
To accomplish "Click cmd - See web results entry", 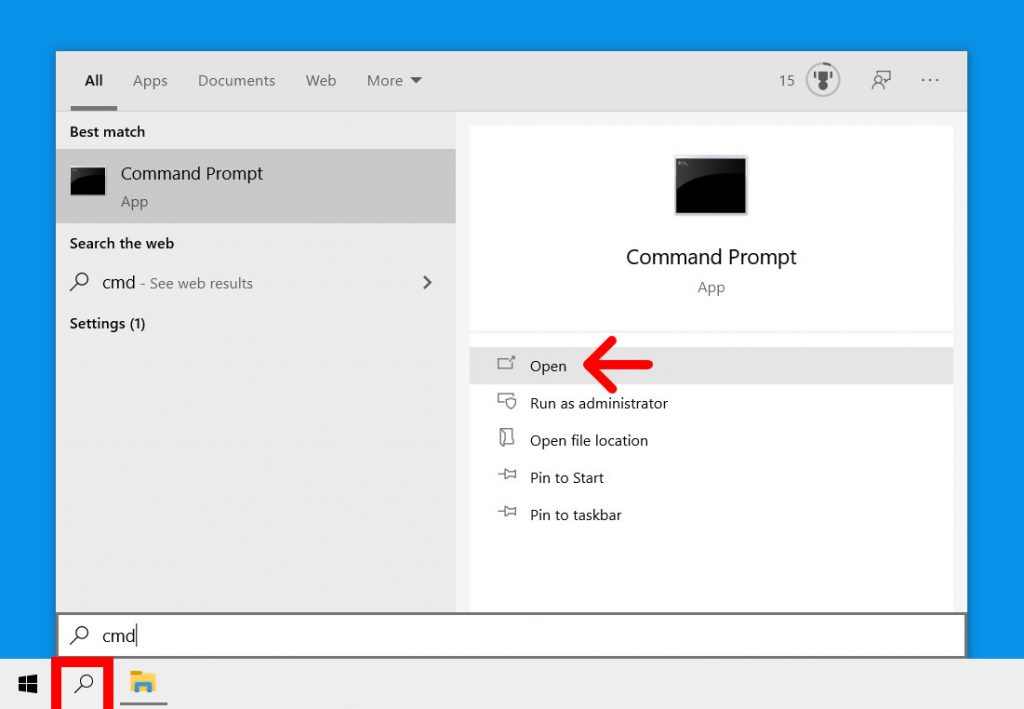I will (255, 283).
